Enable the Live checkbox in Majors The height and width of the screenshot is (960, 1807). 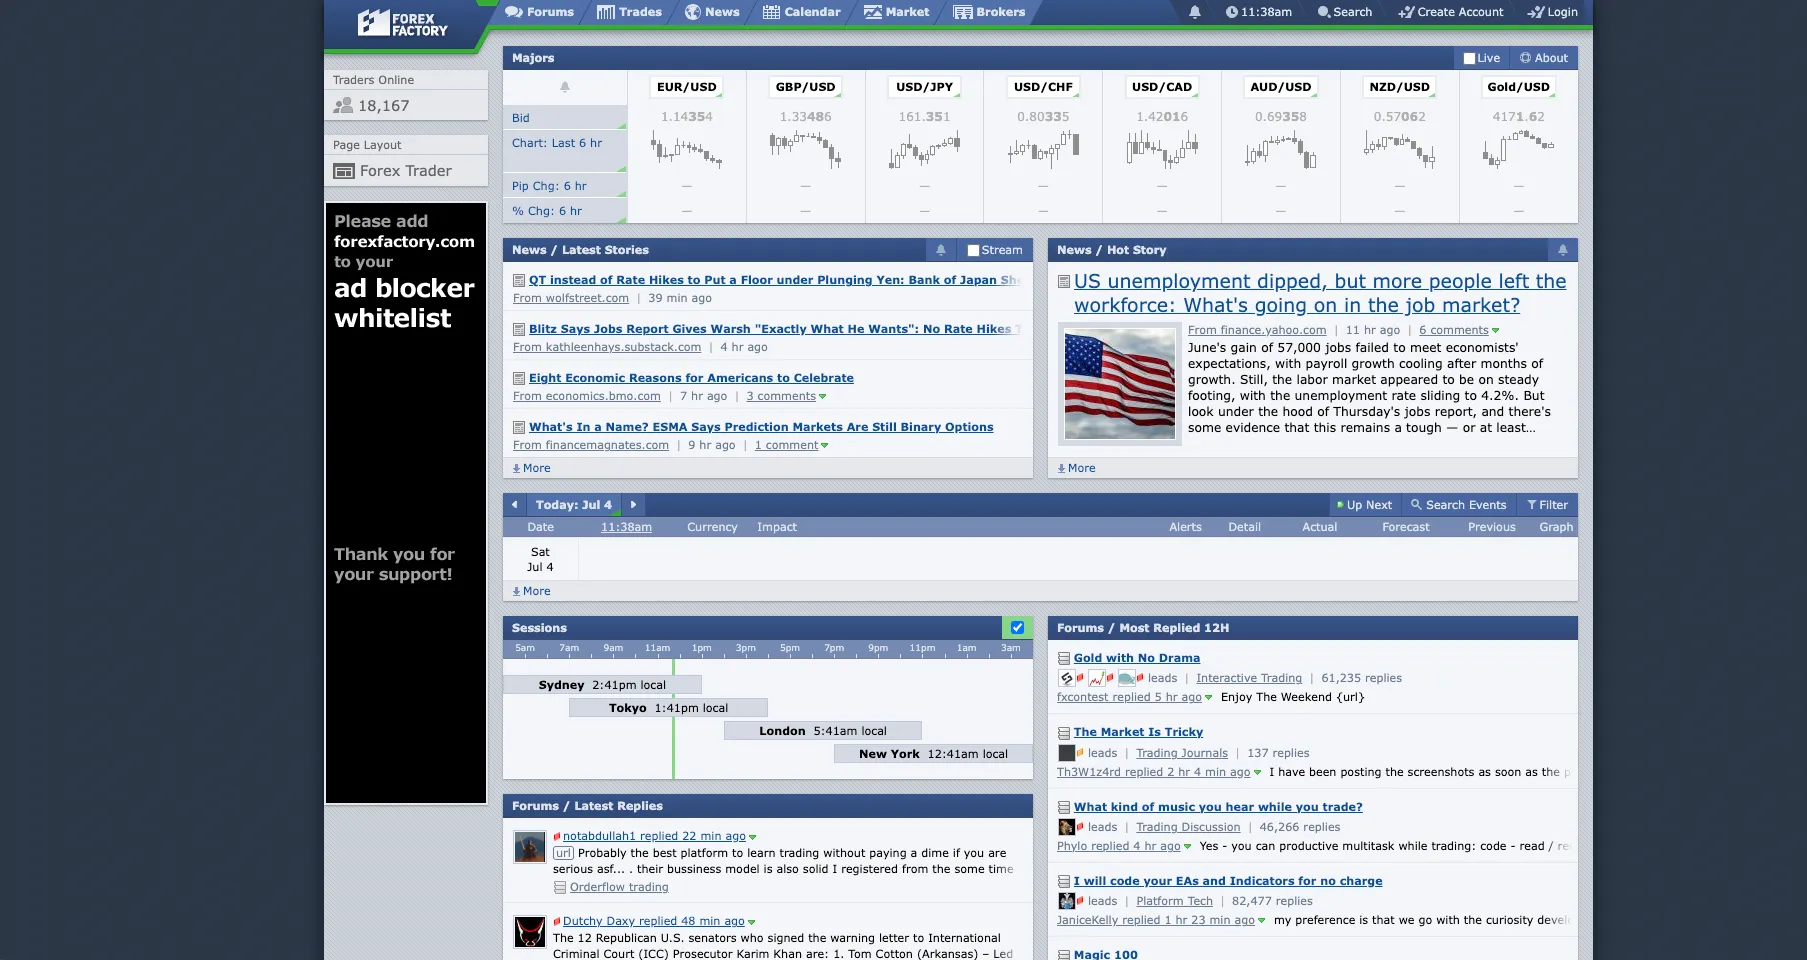click(x=1469, y=58)
